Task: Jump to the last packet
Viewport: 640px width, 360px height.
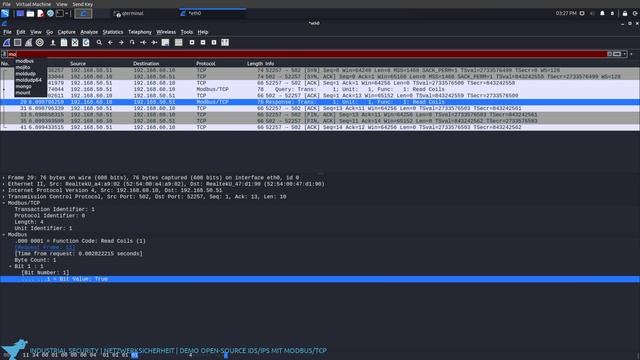Action: click(x=154, y=42)
